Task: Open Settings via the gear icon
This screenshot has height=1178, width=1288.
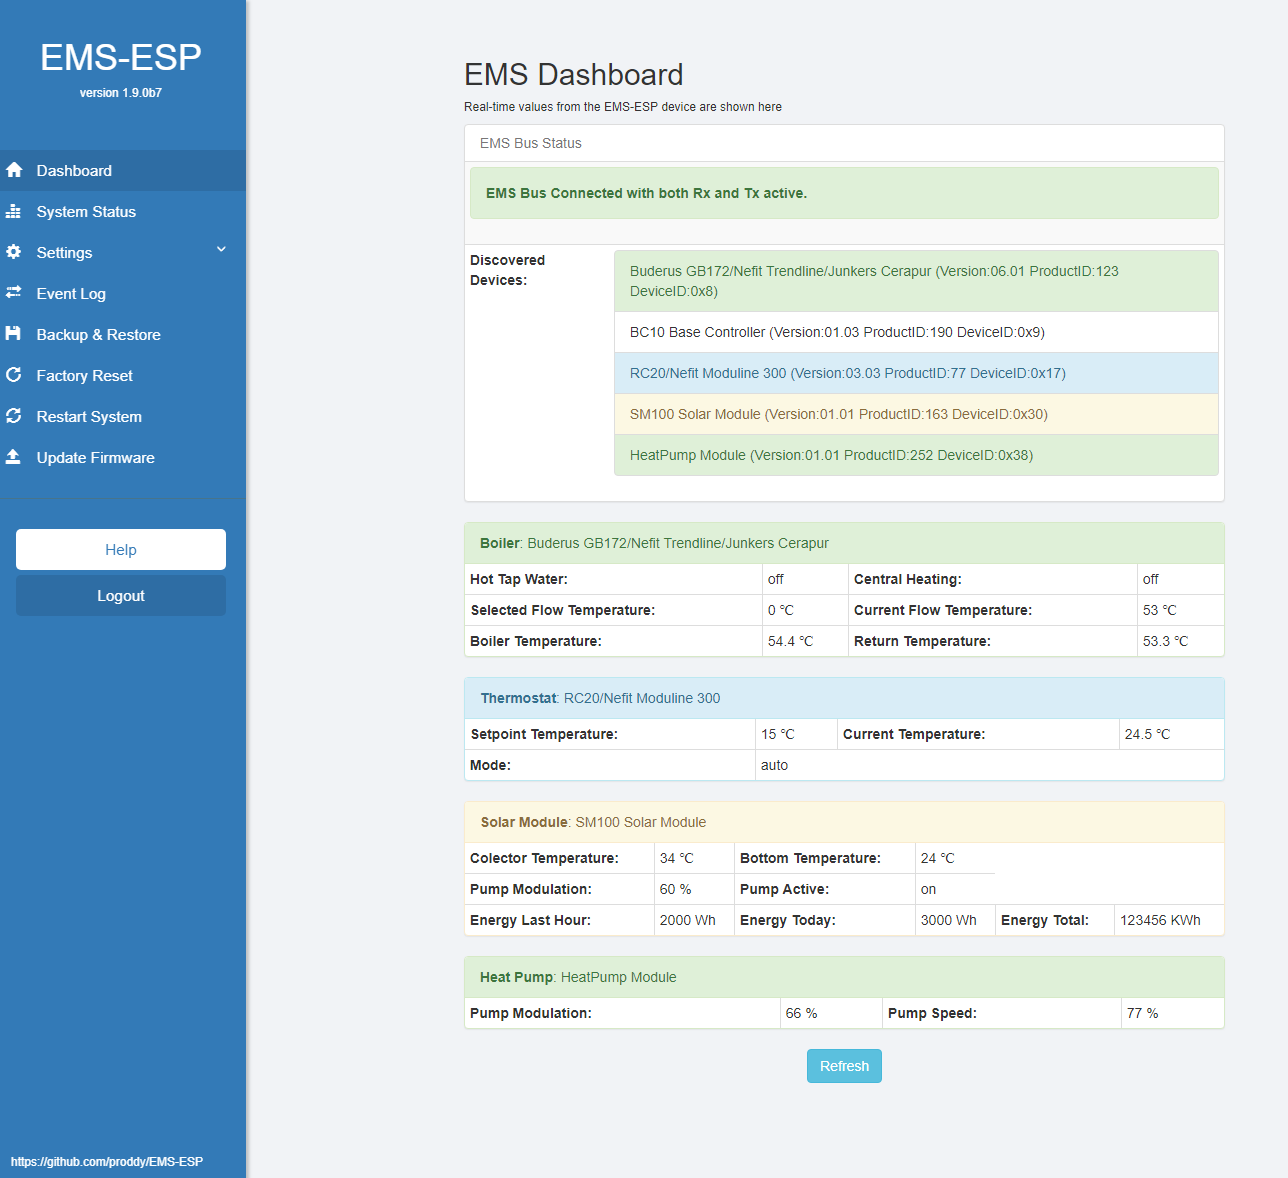Action: tap(14, 252)
